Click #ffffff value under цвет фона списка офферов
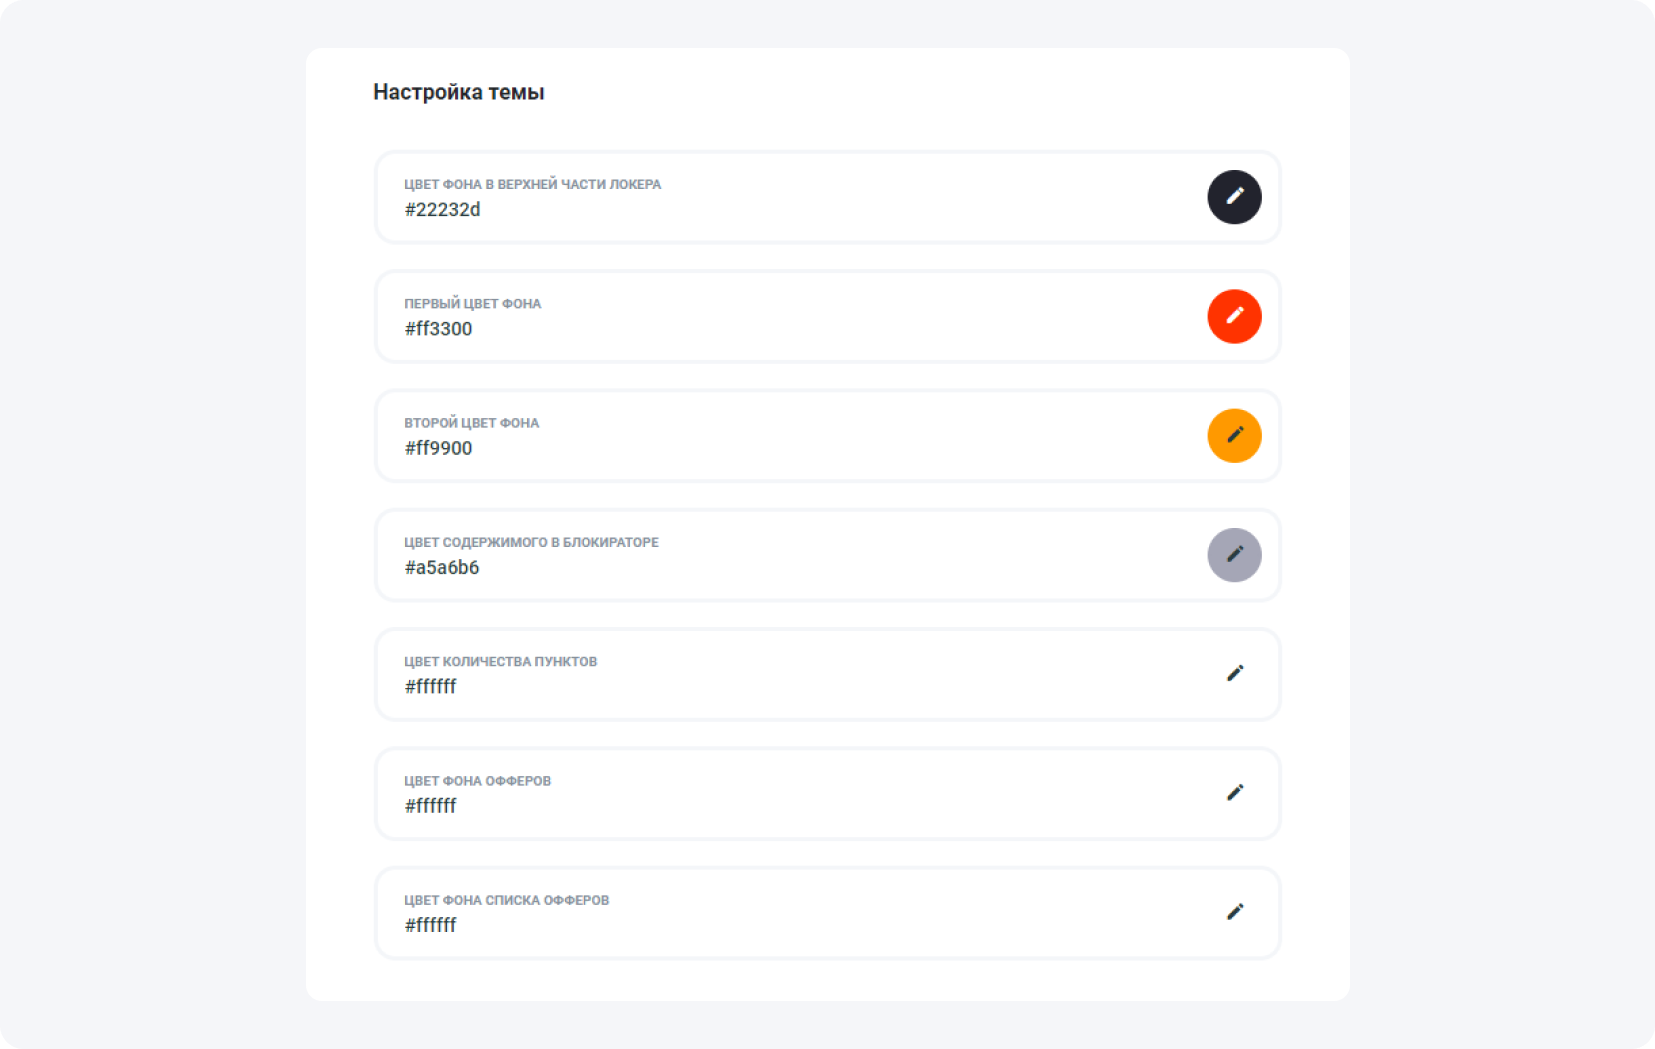 click(430, 925)
